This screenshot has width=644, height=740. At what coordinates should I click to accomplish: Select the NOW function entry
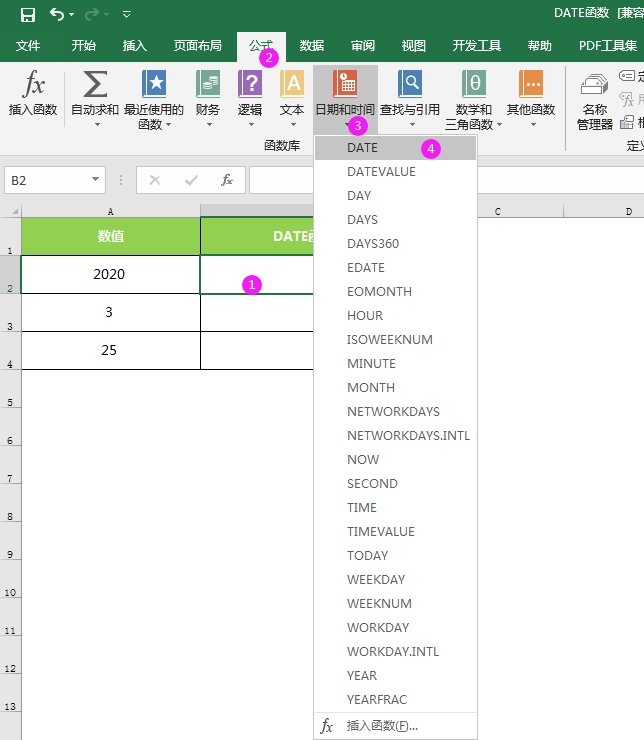(395, 460)
